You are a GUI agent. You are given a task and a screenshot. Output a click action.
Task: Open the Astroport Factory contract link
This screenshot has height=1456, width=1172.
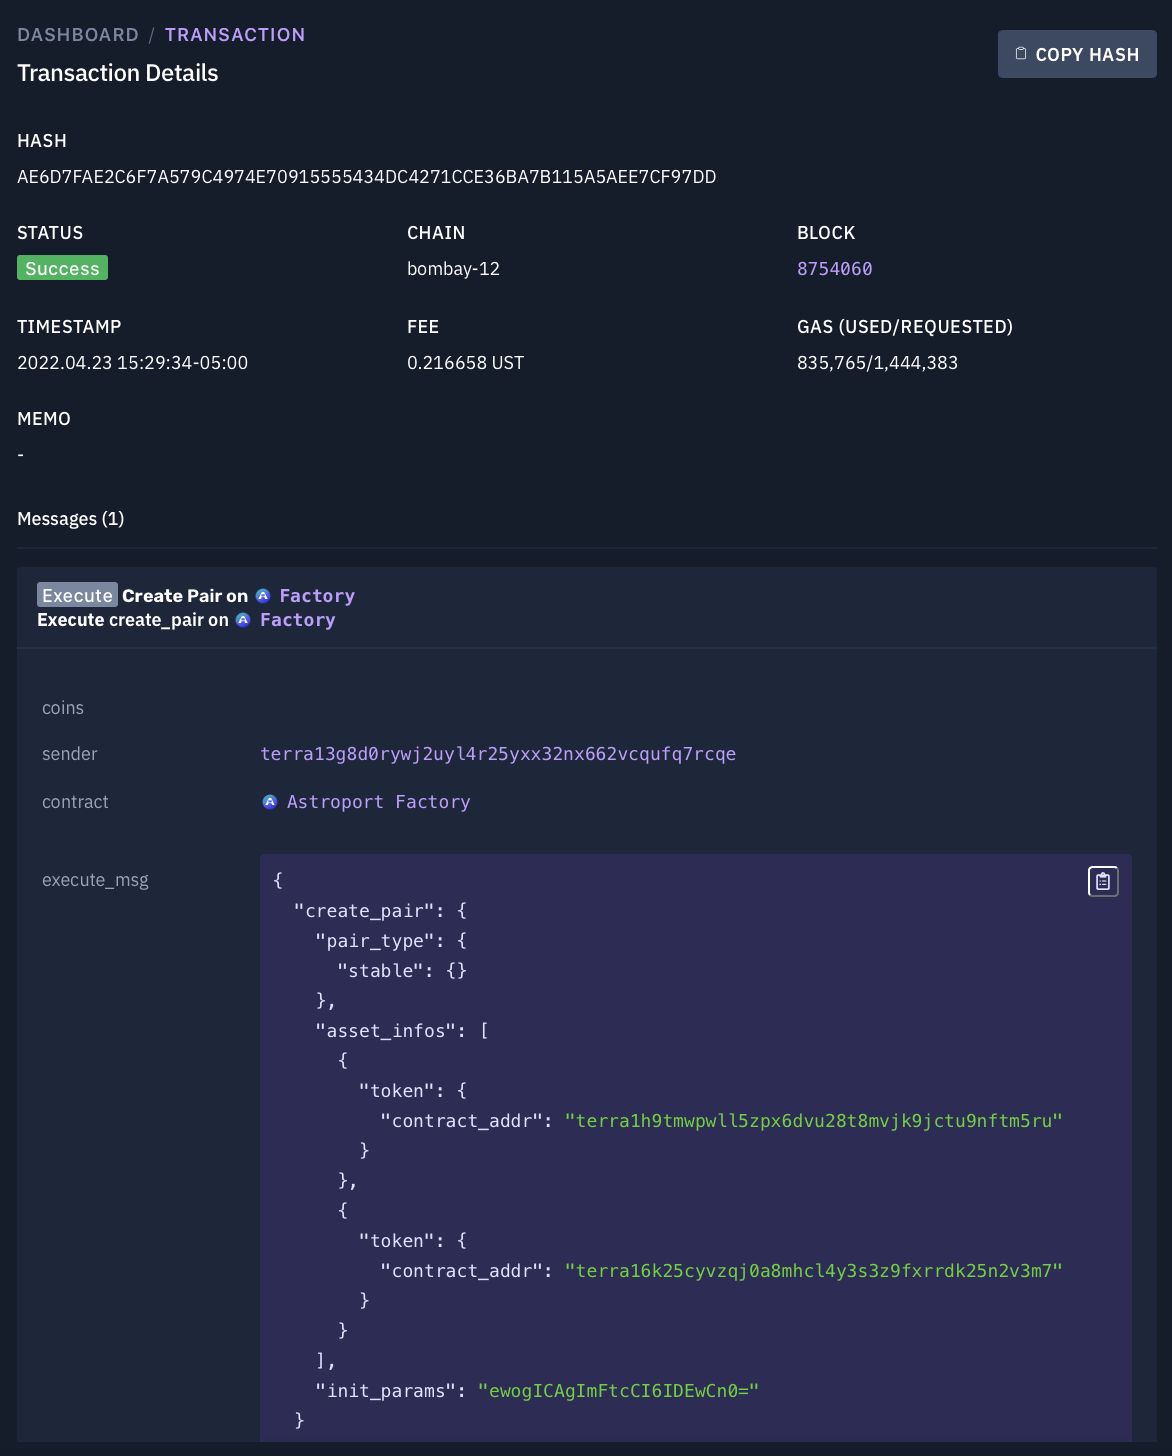click(x=378, y=802)
